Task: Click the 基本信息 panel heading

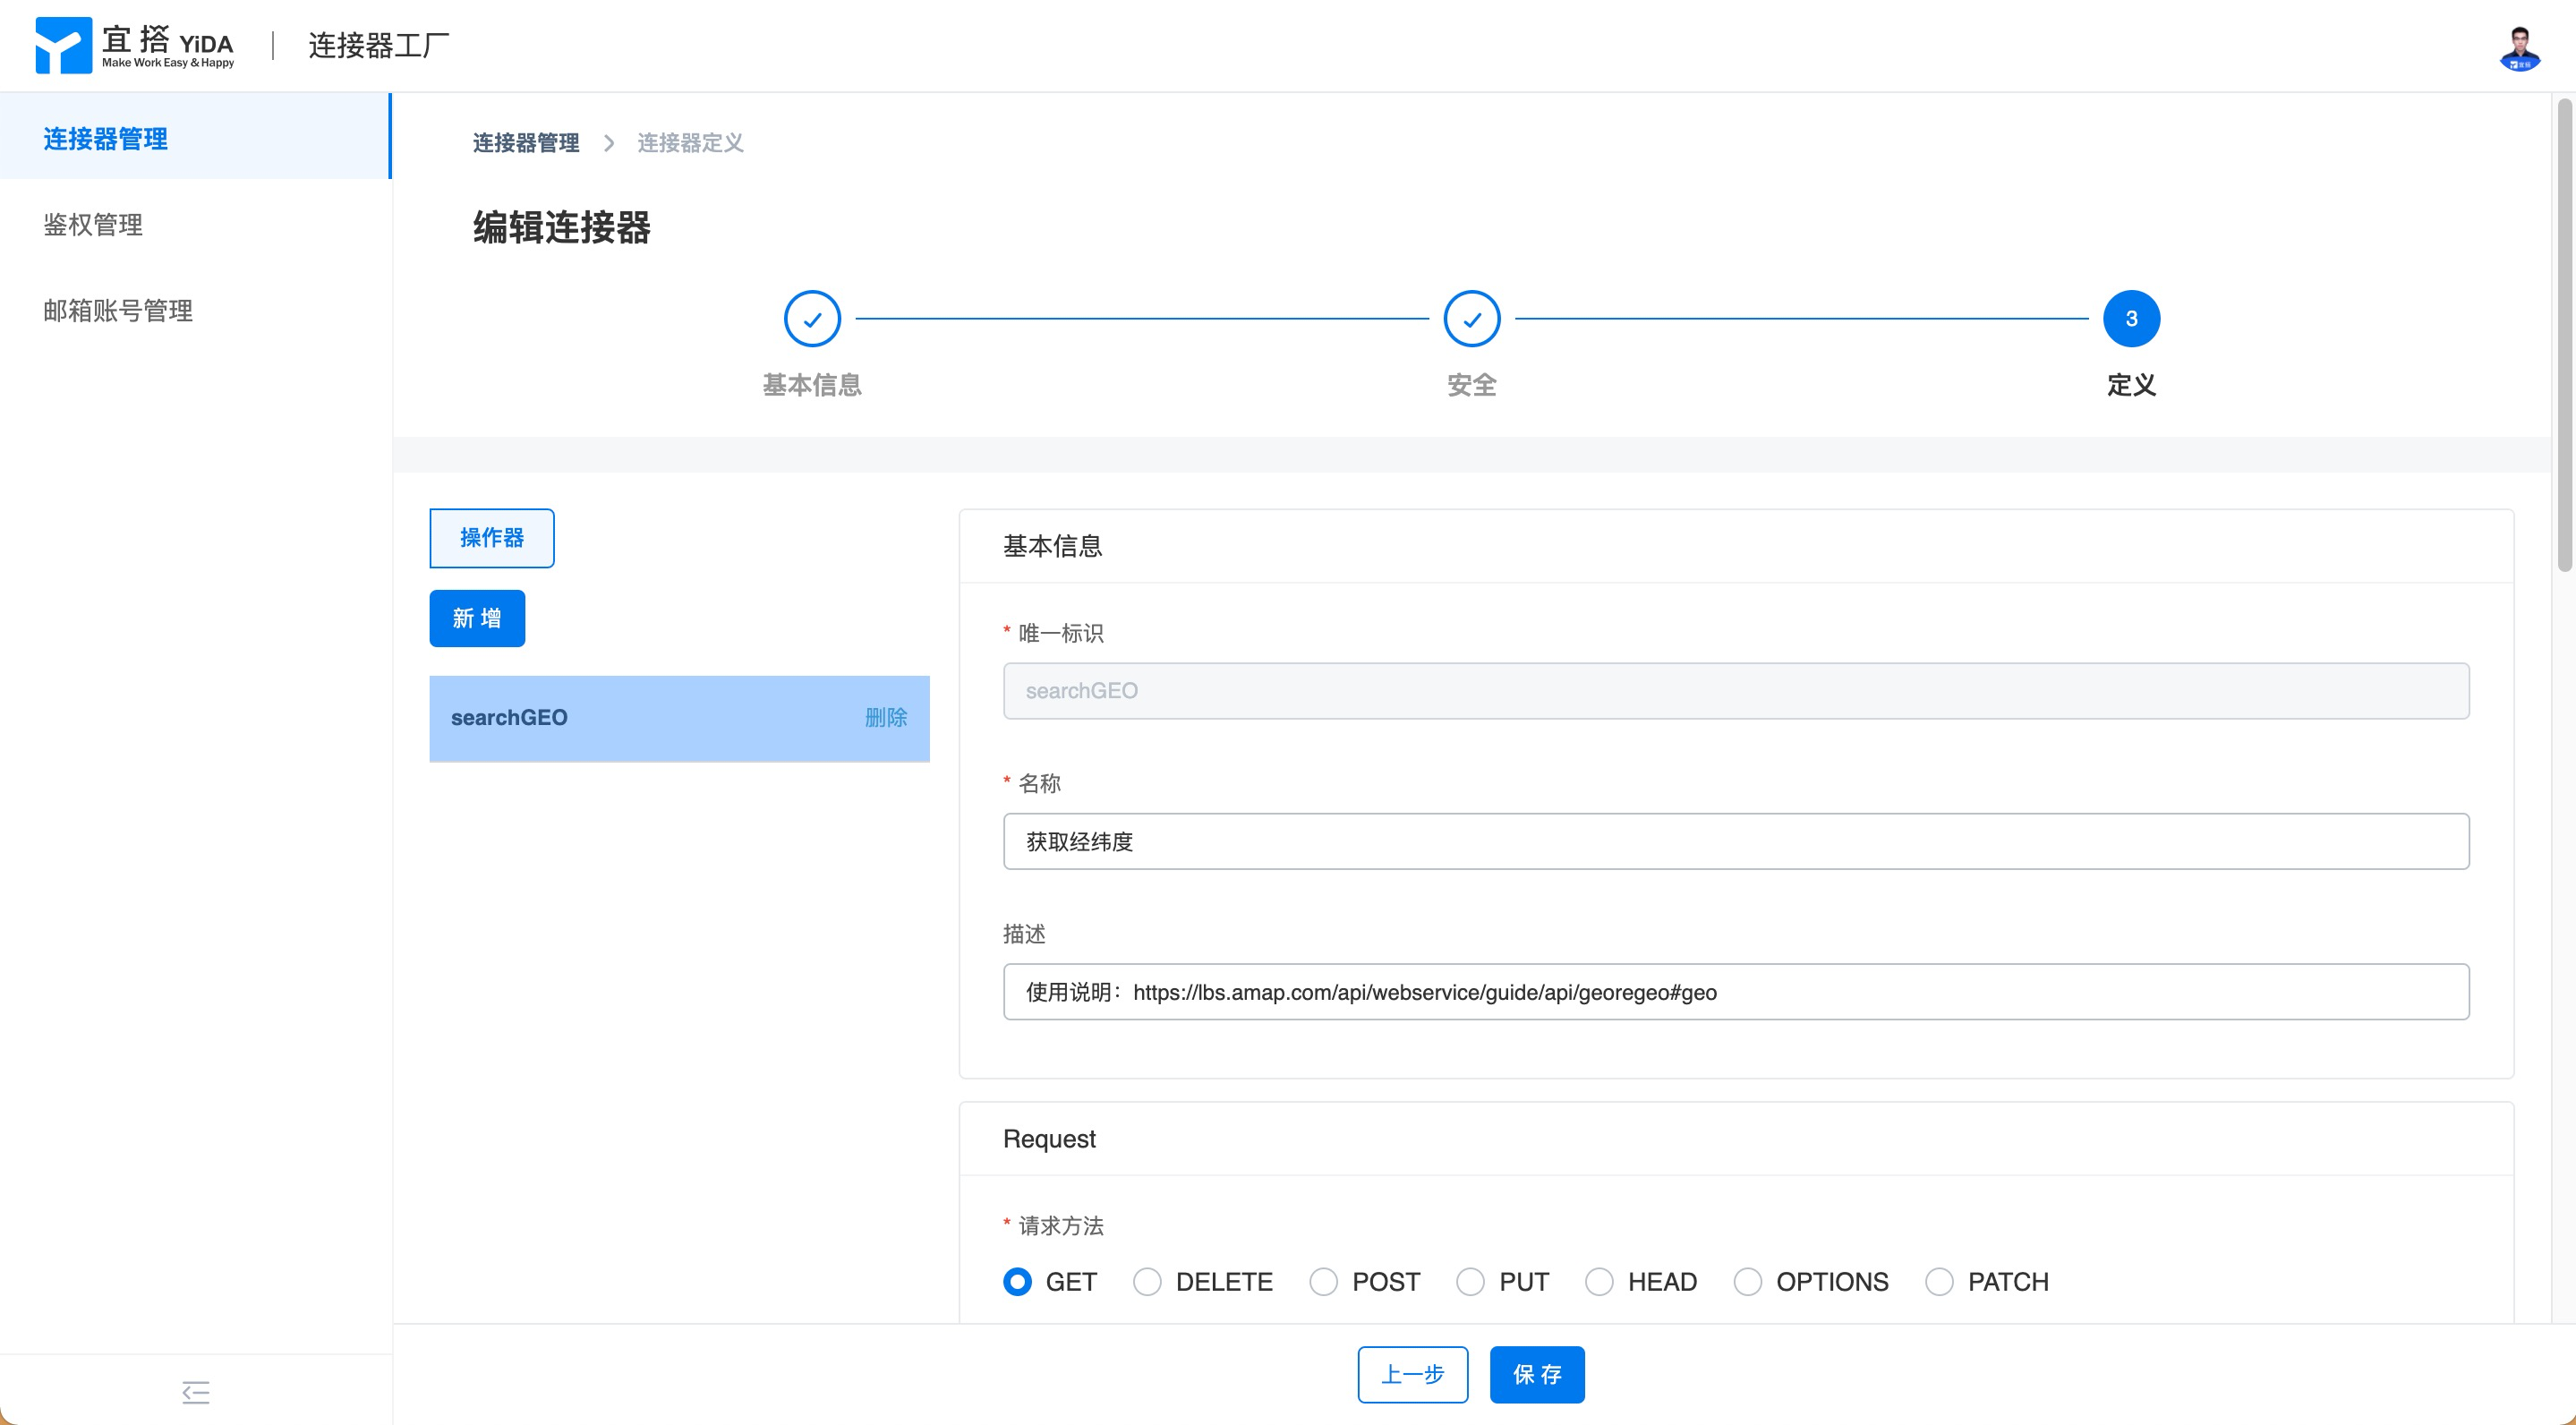Action: [x=1052, y=546]
